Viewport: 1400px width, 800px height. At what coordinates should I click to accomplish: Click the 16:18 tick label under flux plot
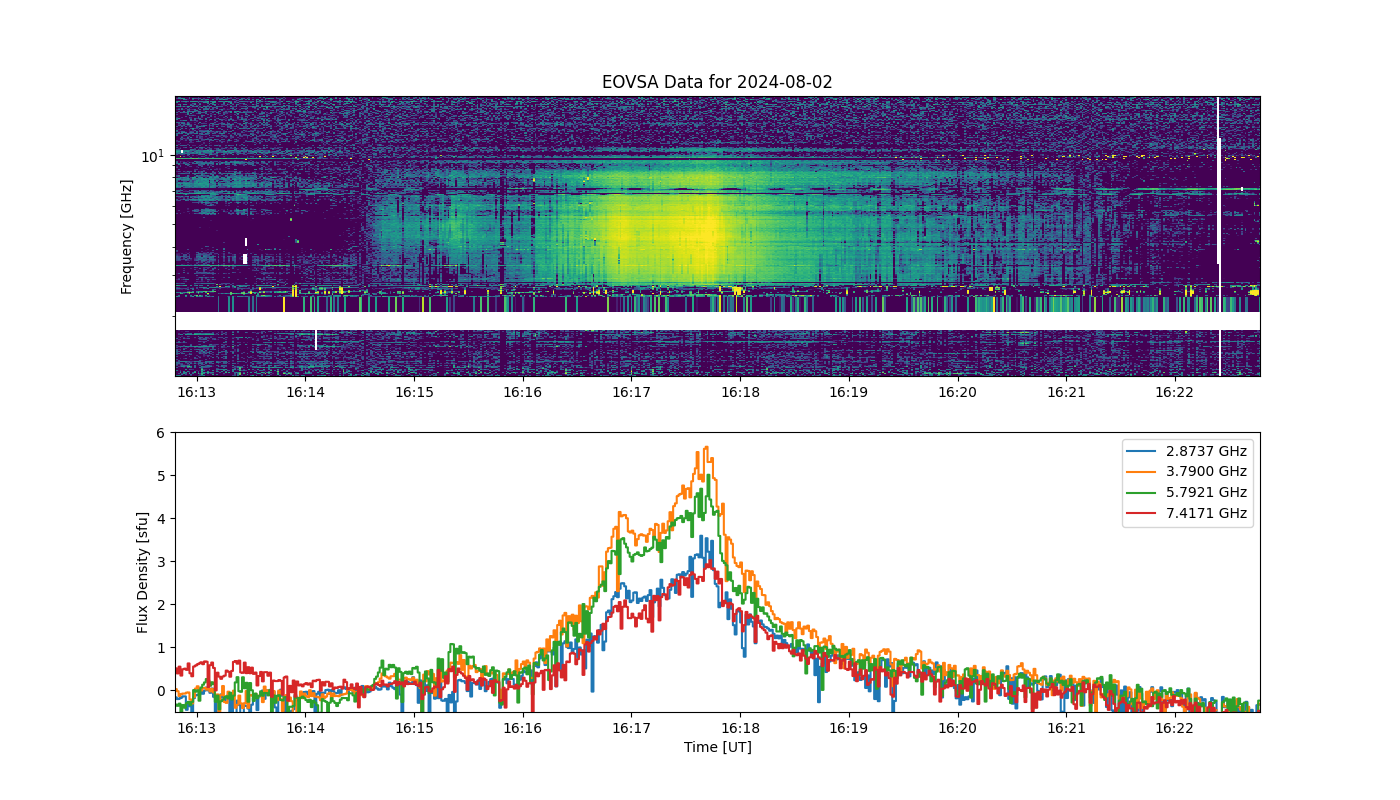pyautogui.click(x=740, y=728)
